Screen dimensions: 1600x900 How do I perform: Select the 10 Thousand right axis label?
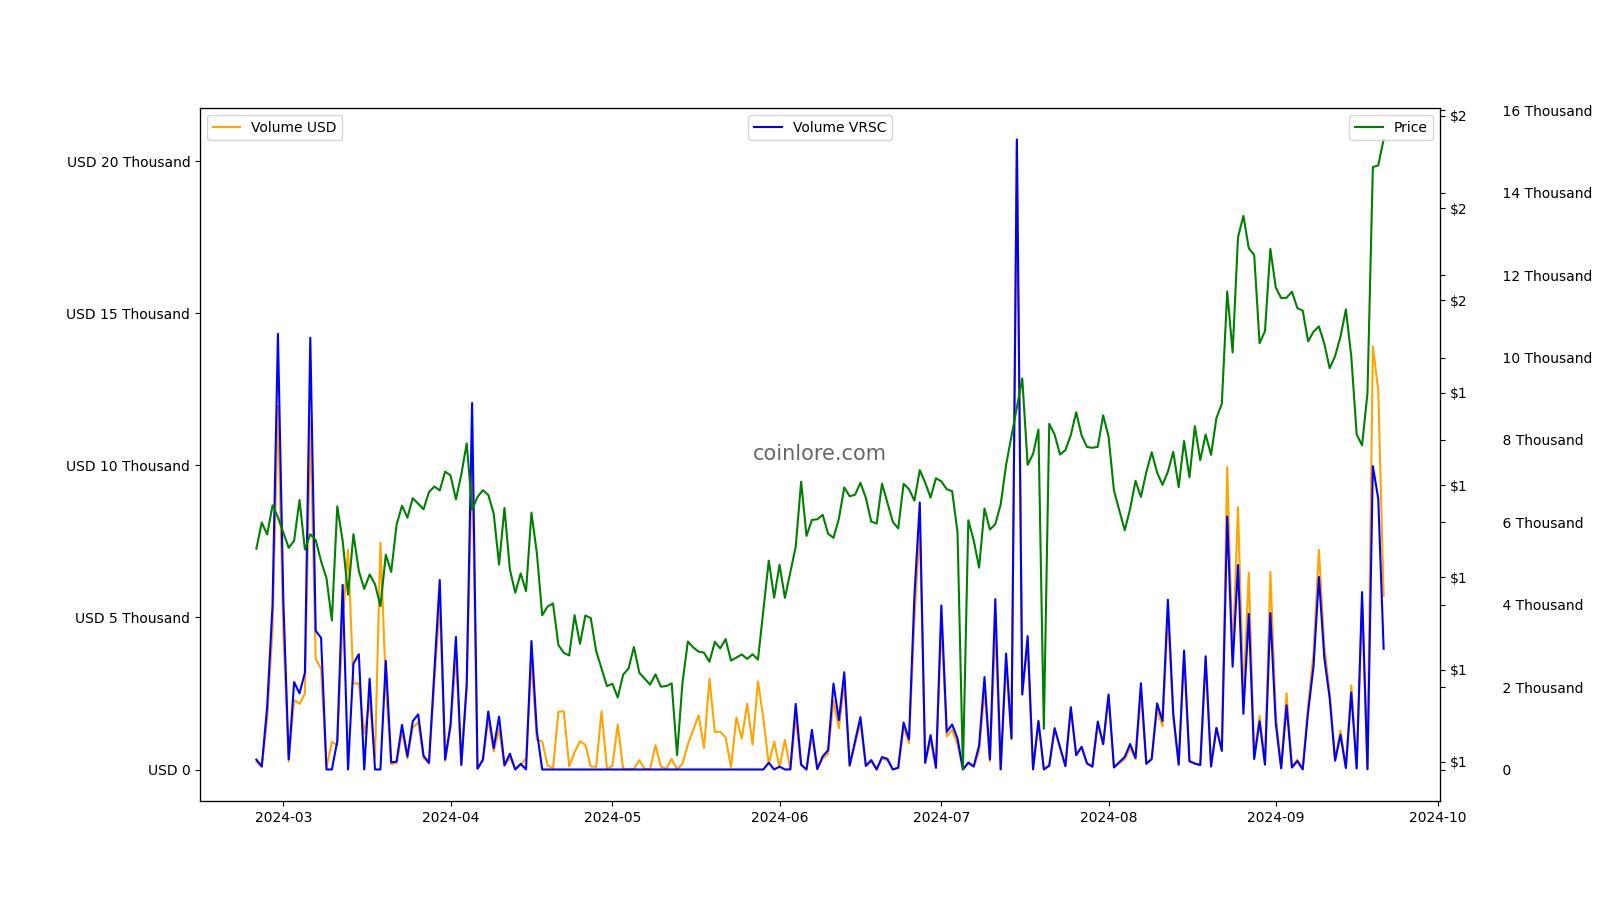1547,358
